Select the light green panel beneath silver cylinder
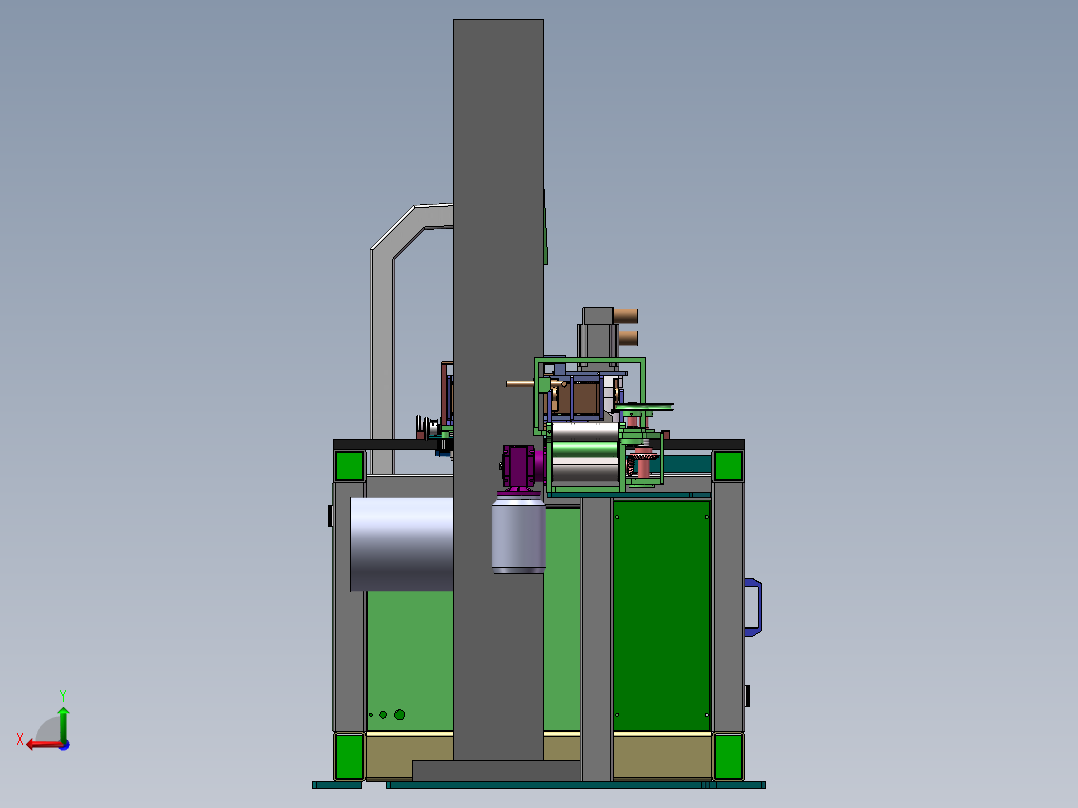 click(410, 660)
